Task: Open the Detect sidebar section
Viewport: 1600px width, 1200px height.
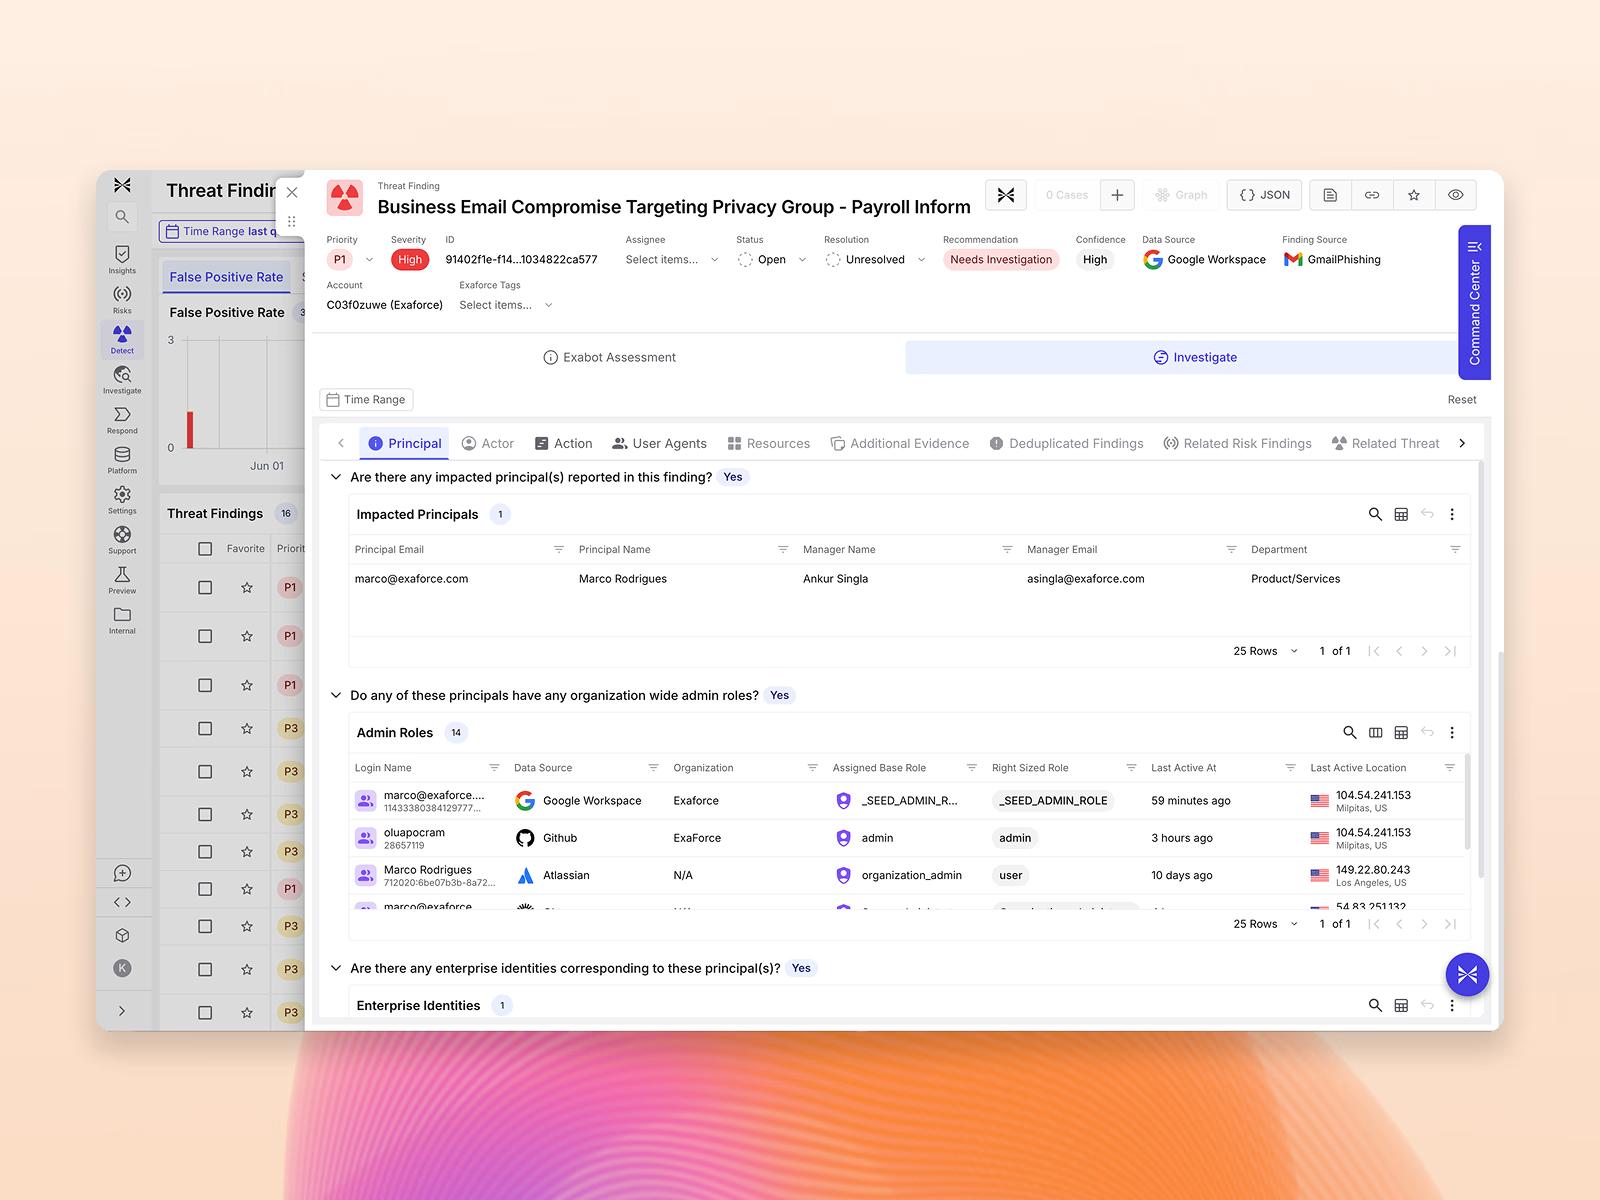Action: point(122,340)
